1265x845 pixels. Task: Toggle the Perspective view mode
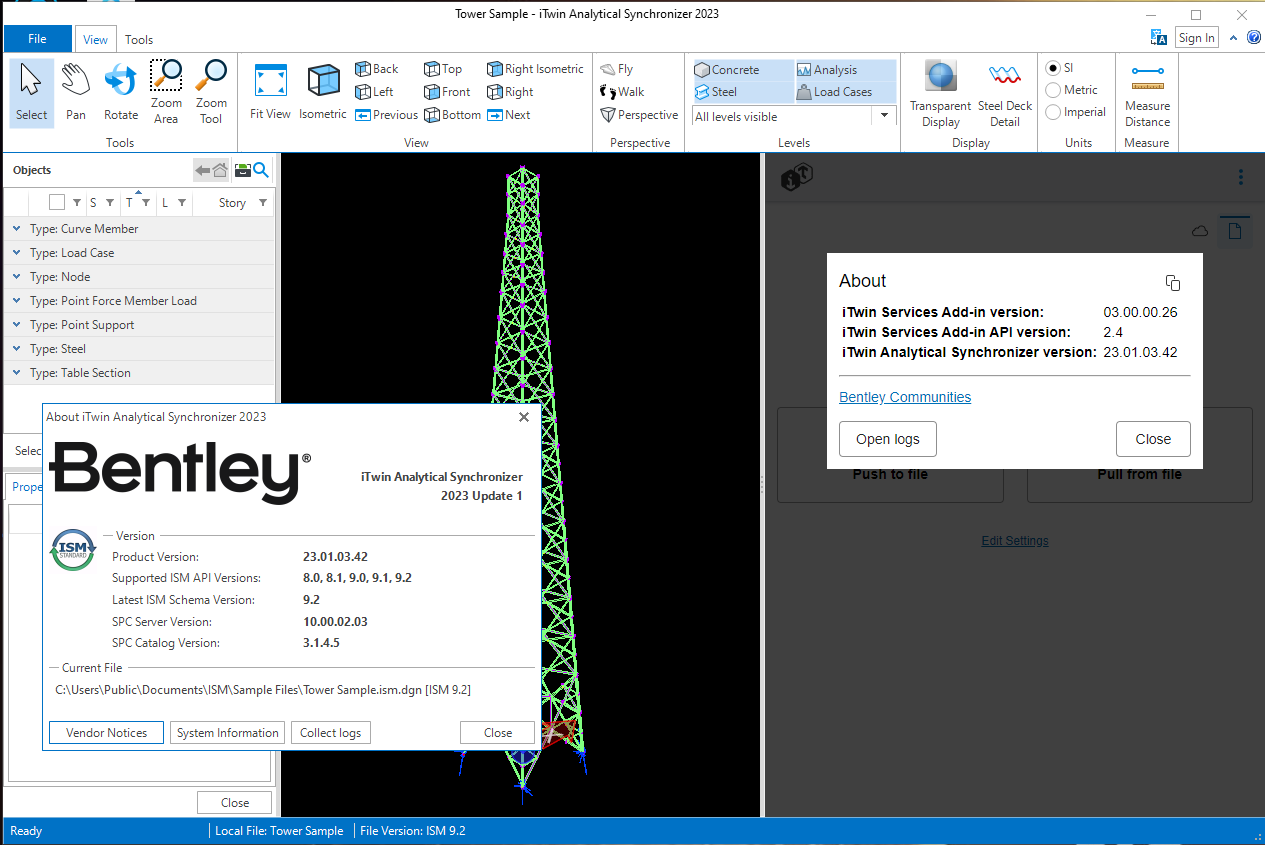[x=639, y=115]
